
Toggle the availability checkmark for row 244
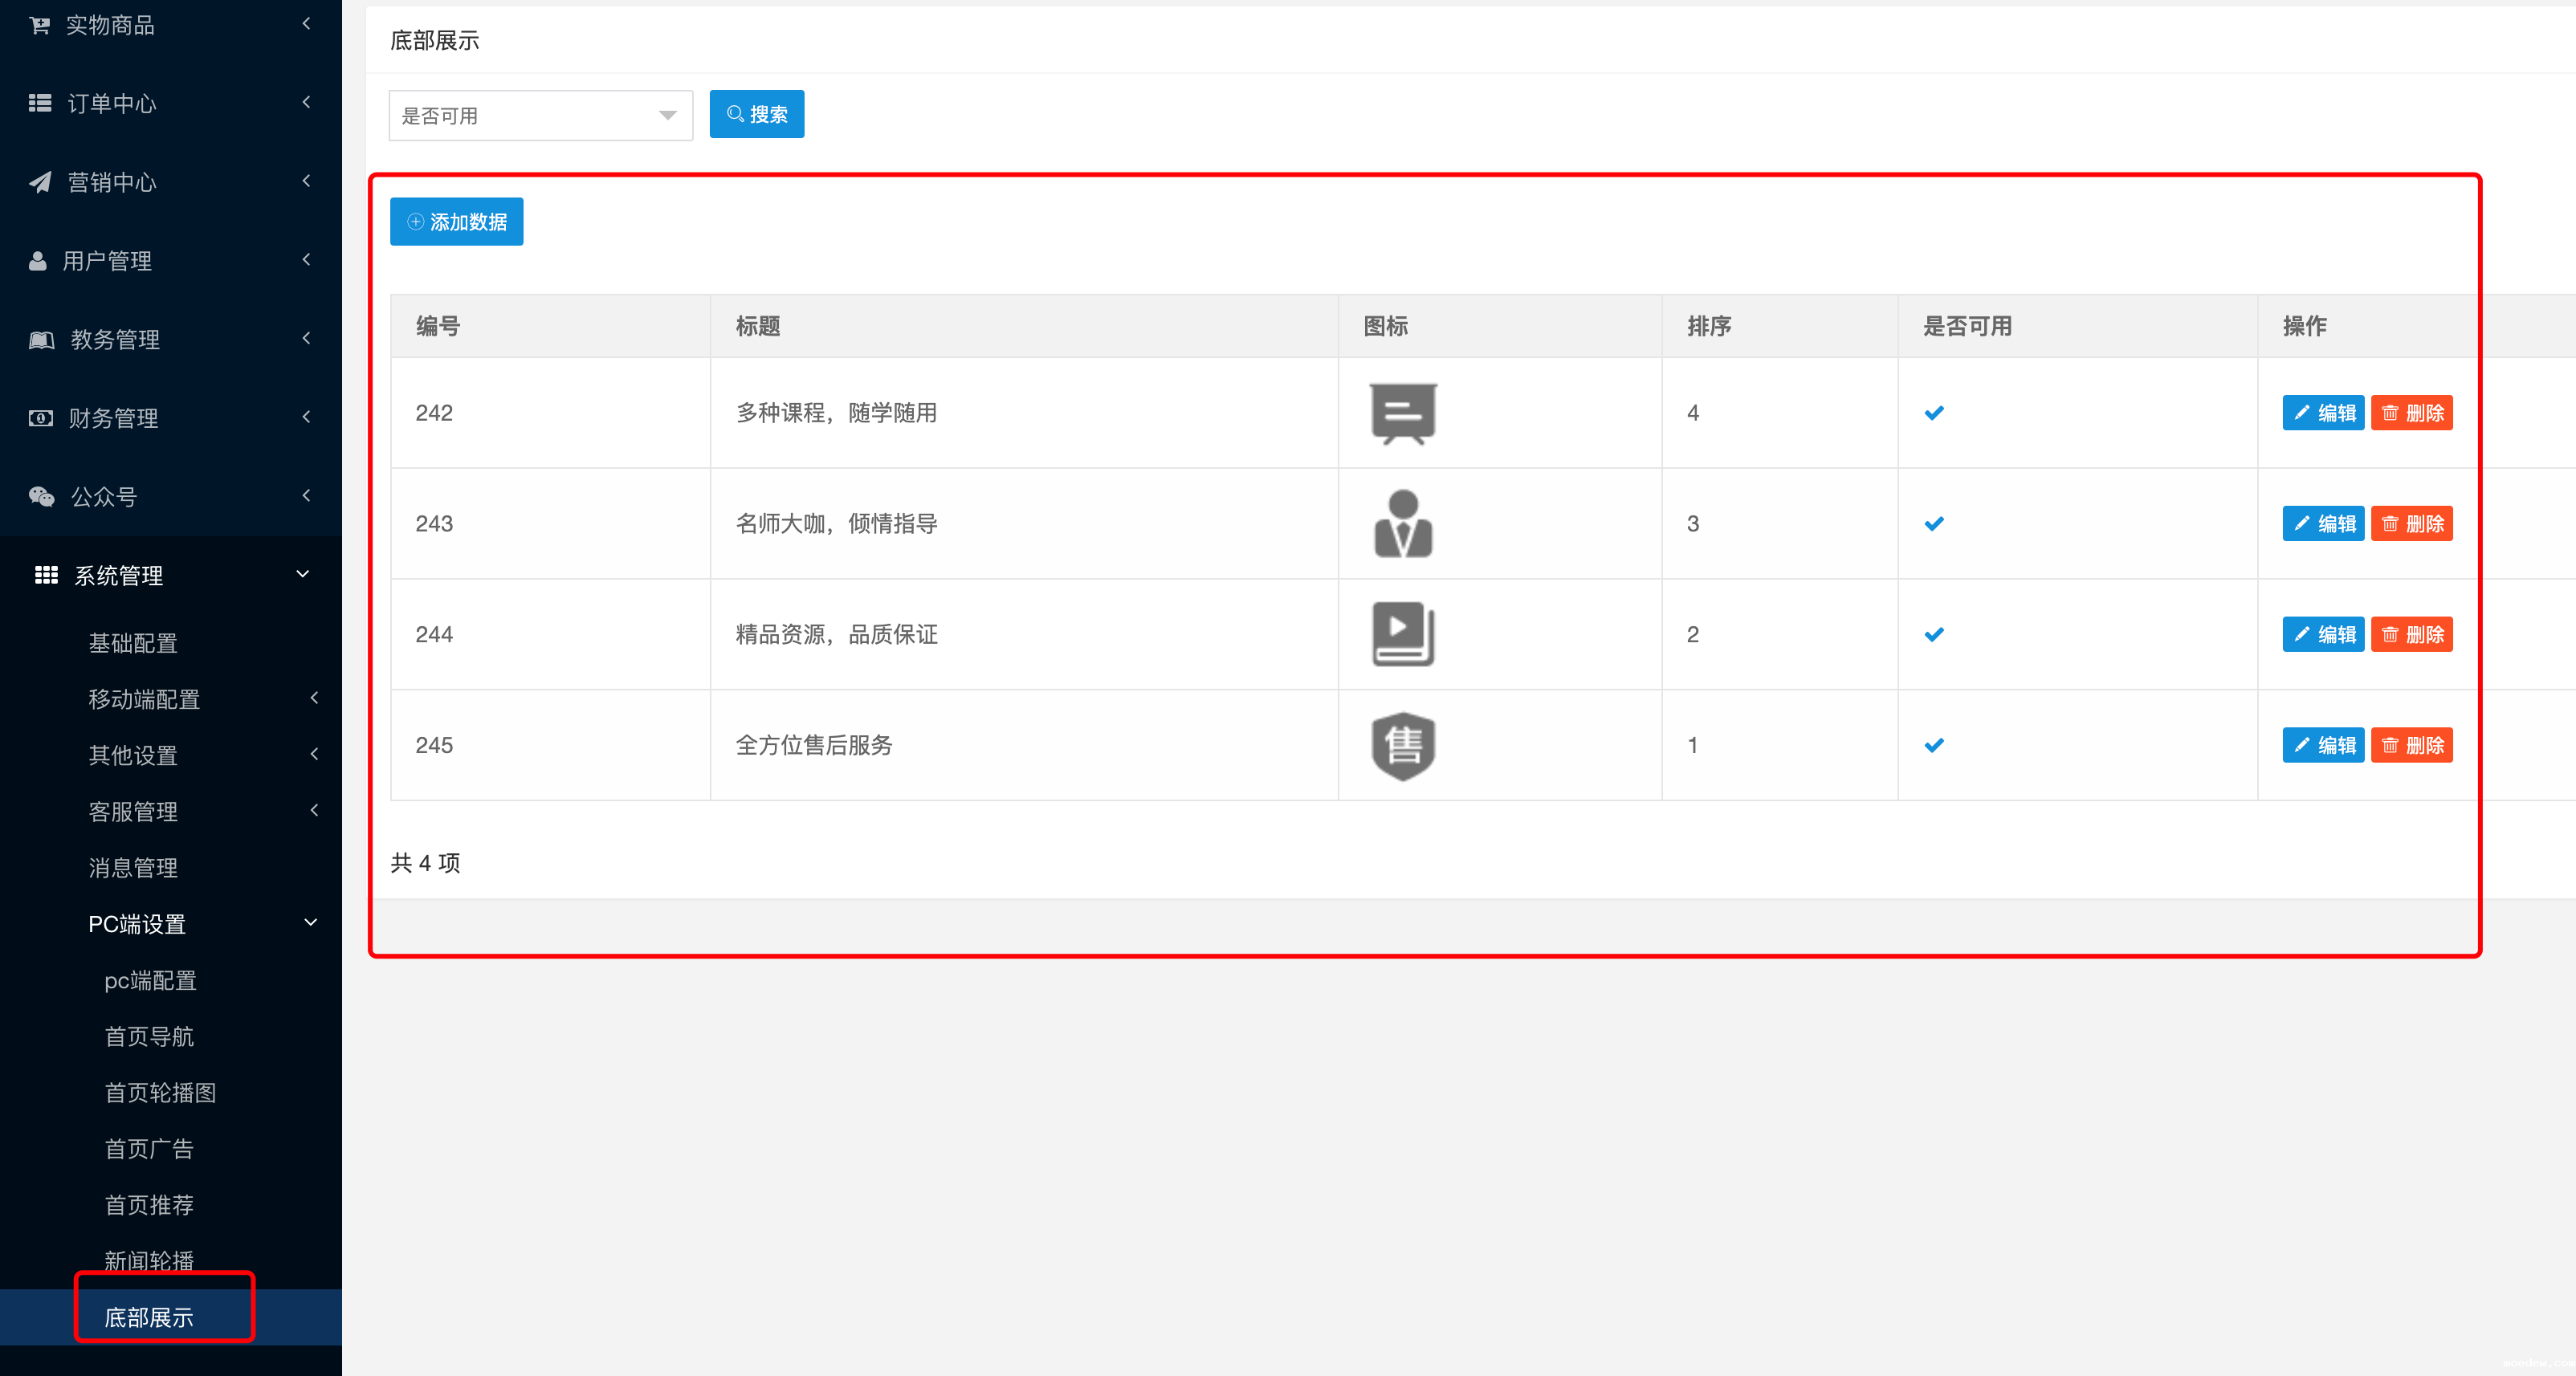coord(1934,634)
